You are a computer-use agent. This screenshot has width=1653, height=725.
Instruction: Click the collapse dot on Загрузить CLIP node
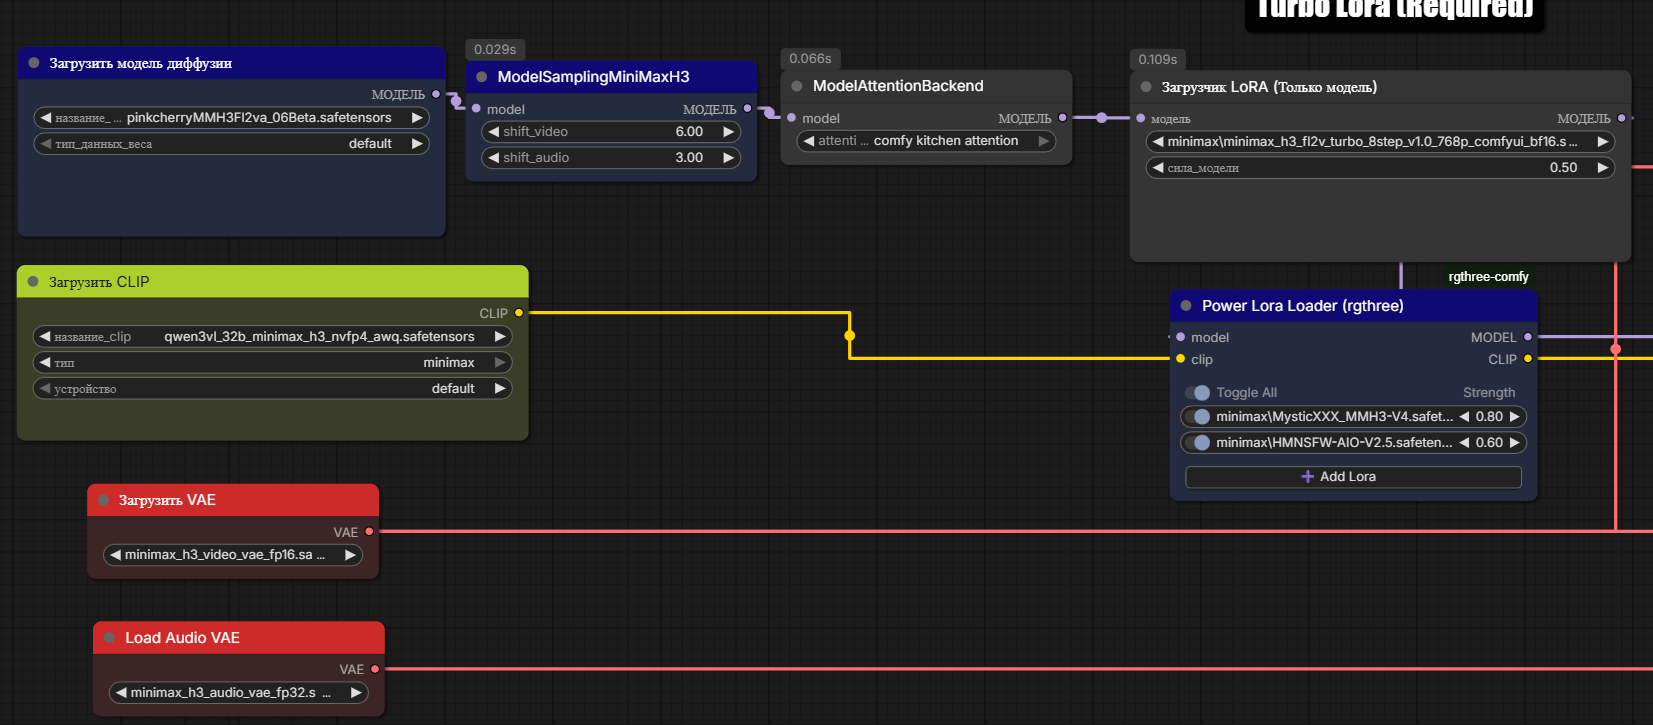[33, 282]
